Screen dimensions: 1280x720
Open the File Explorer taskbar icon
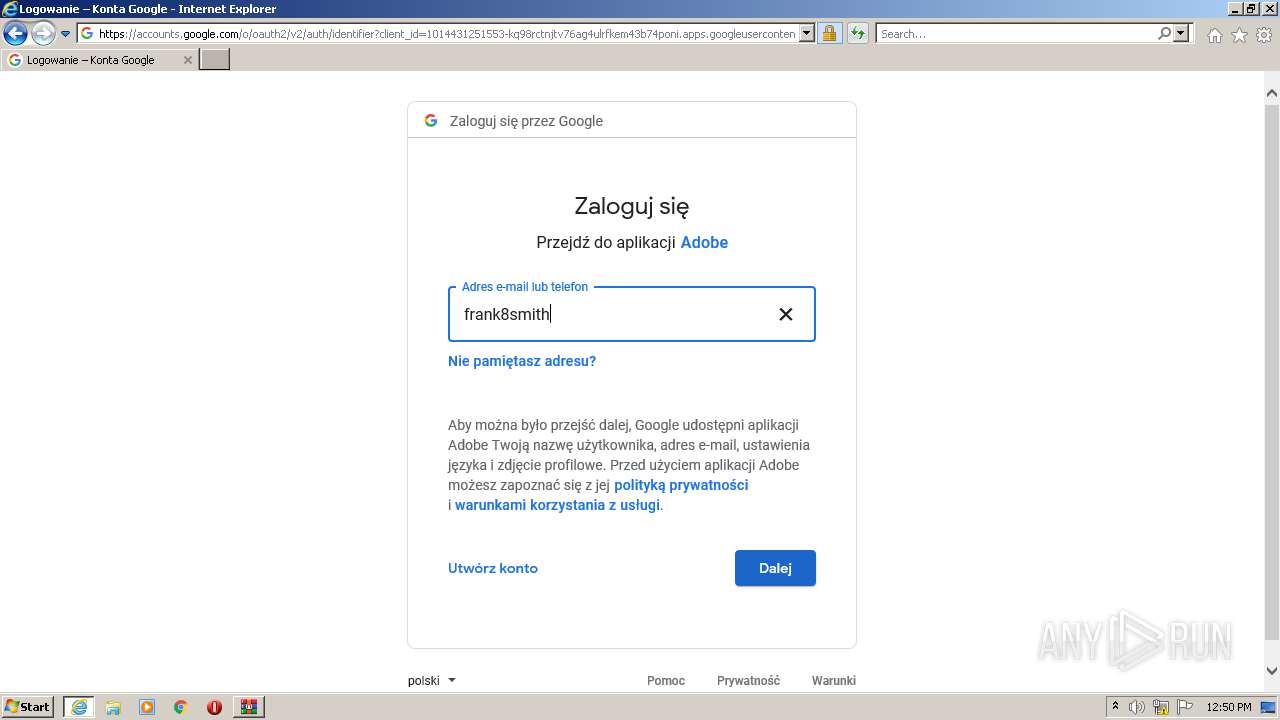113,707
